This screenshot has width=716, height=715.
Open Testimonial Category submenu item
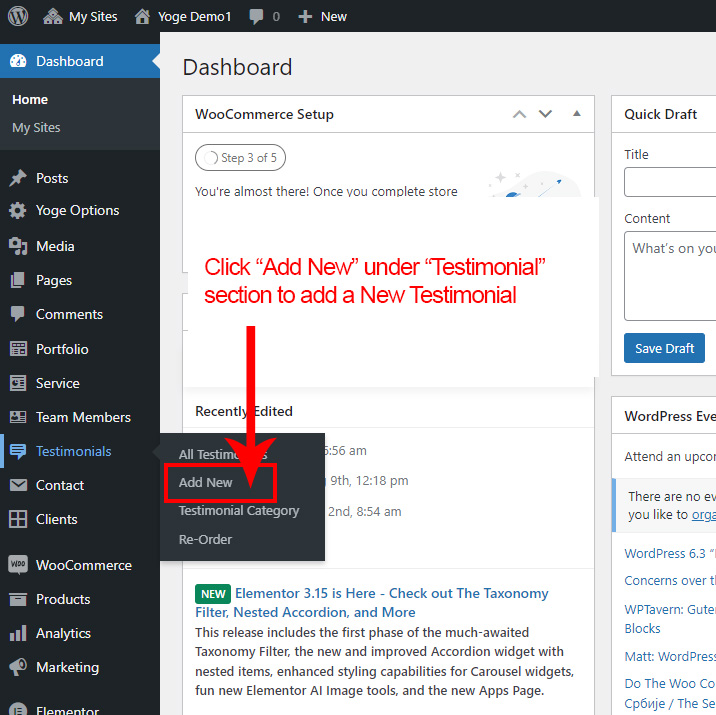tap(239, 510)
